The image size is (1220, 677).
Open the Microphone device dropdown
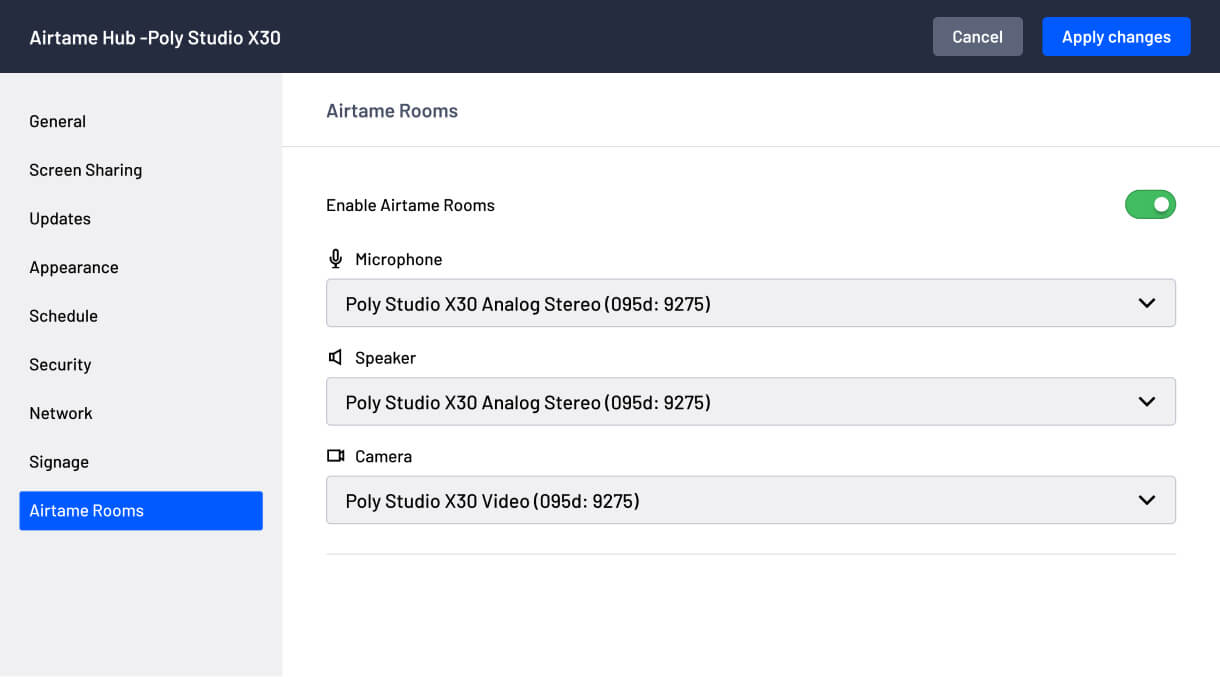point(751,303)
